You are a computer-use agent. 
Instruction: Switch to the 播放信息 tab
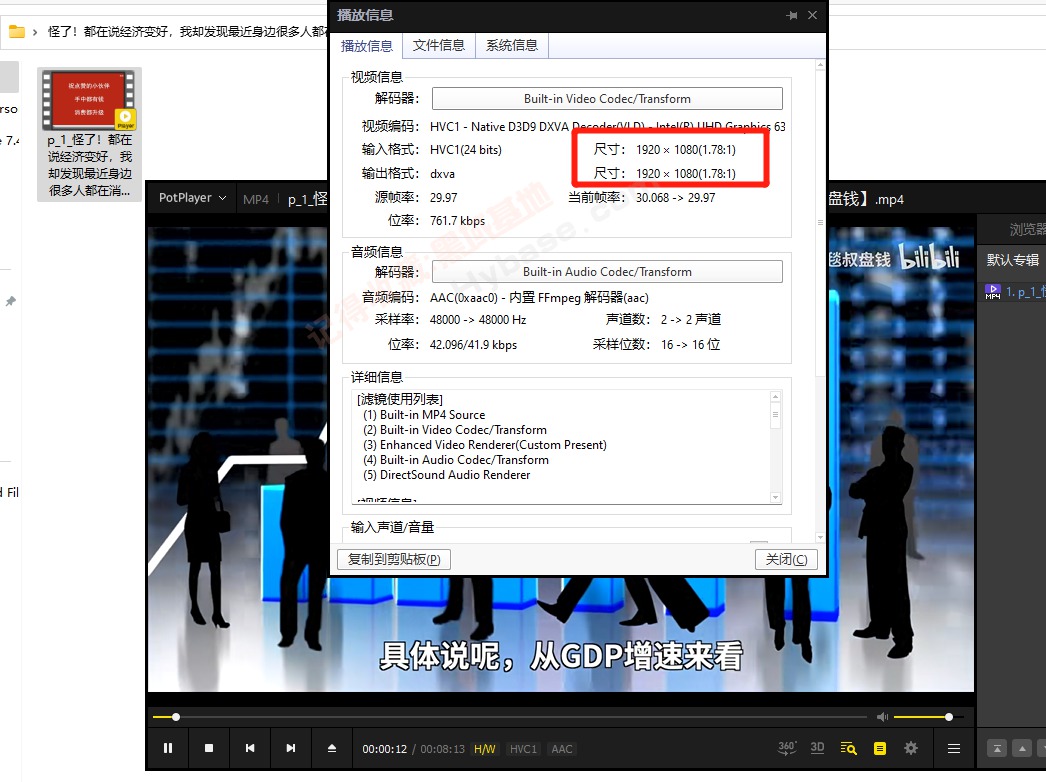366,46
